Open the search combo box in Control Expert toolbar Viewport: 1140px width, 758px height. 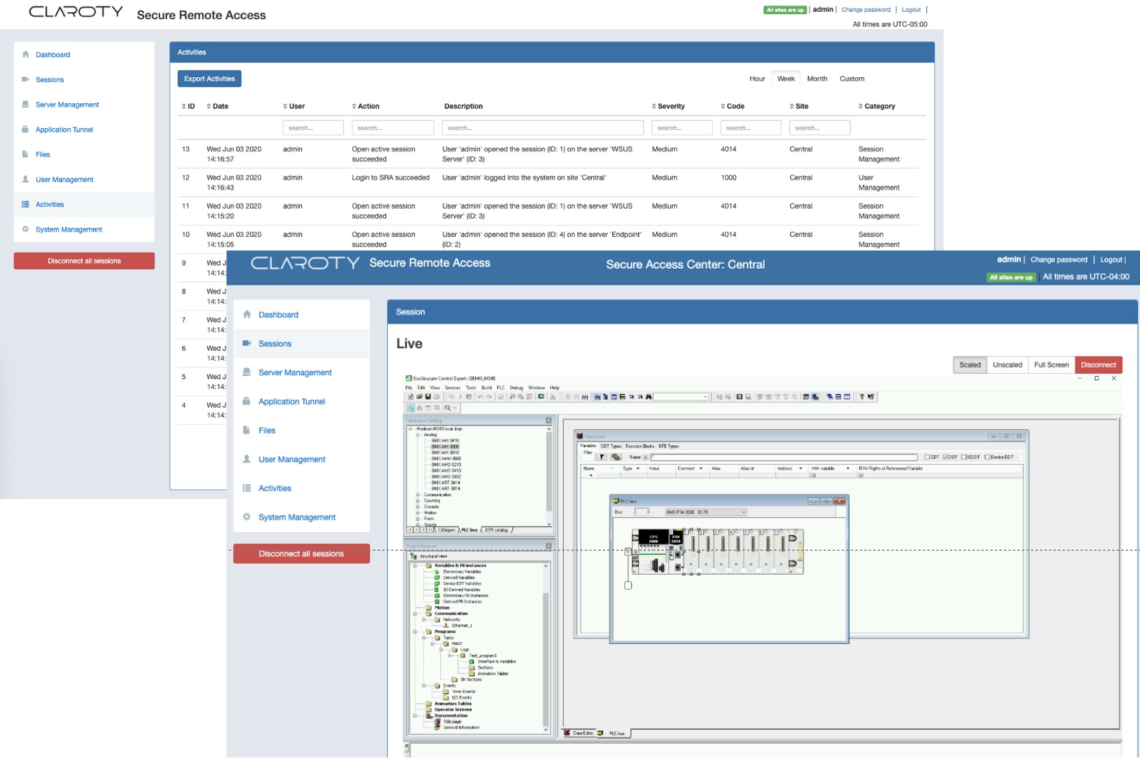click(x=682, y=397)
